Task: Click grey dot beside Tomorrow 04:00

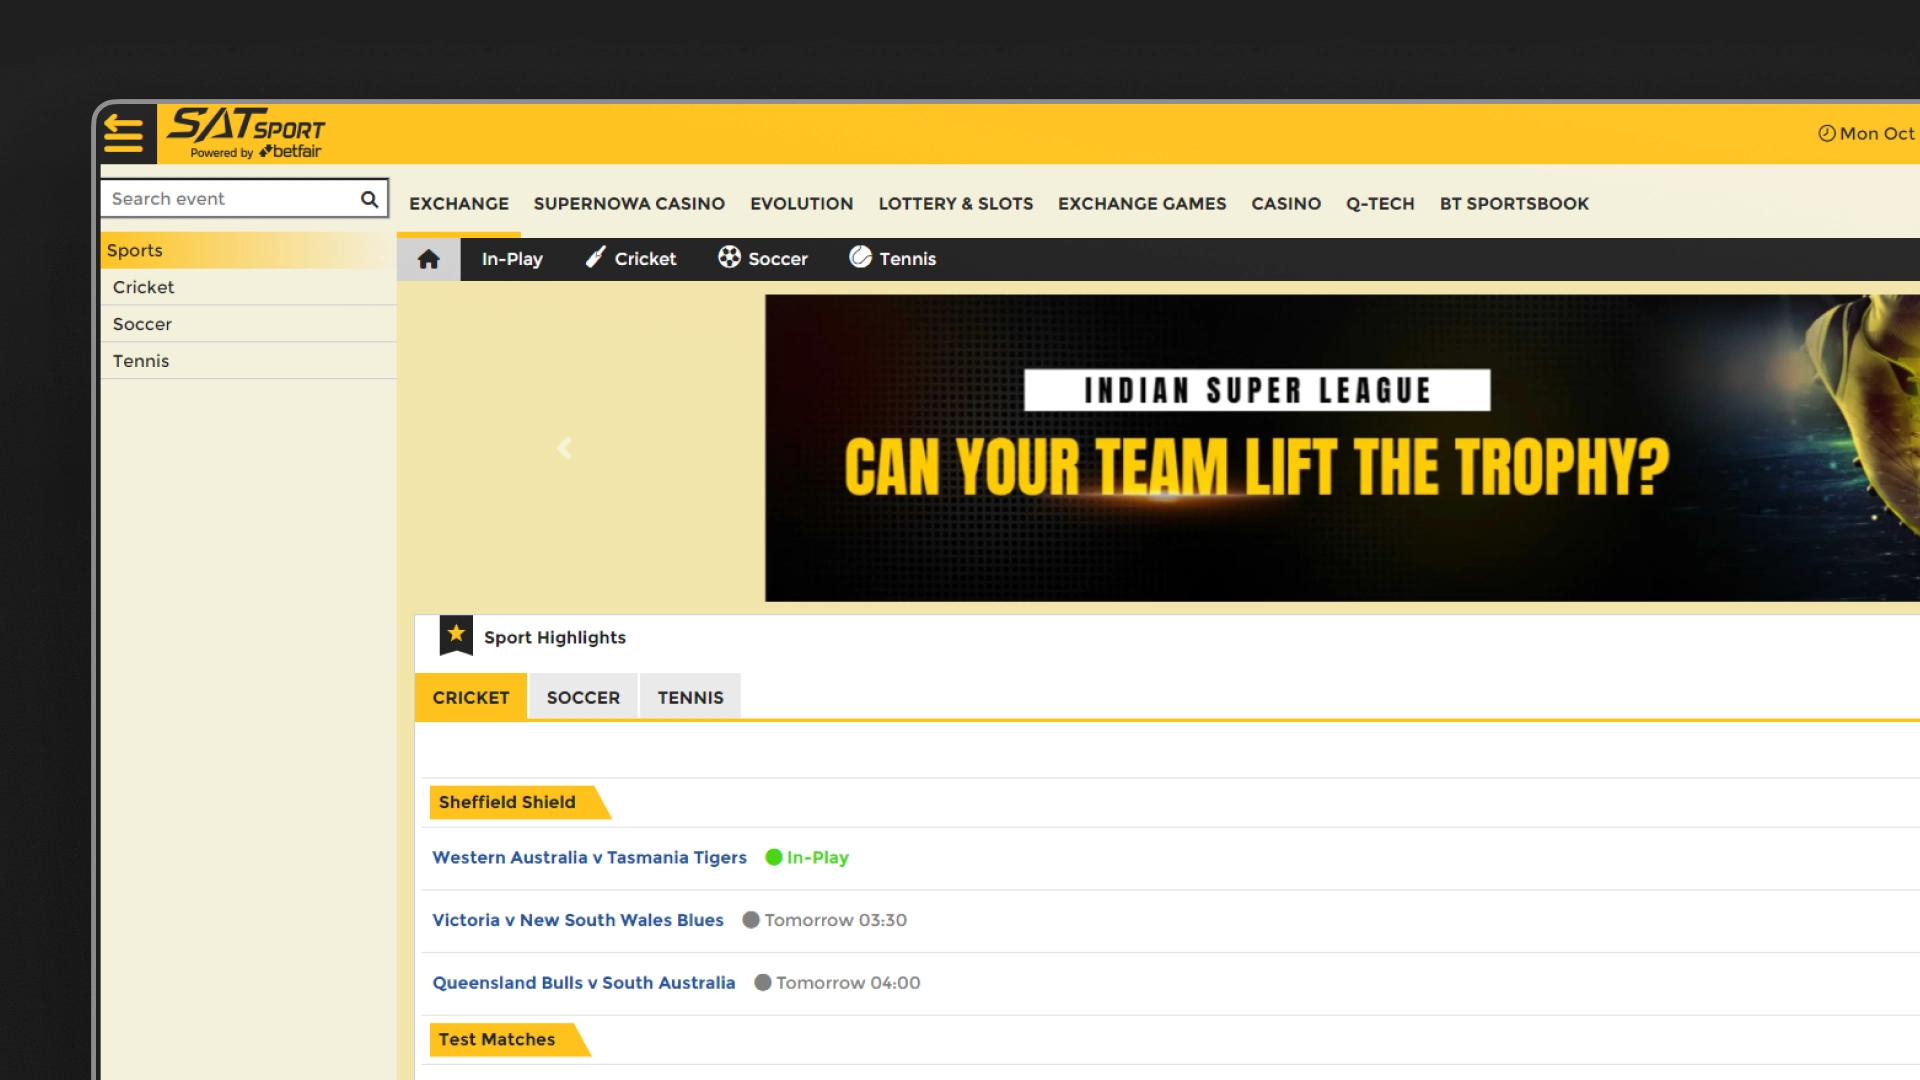Action: (762, 983)
